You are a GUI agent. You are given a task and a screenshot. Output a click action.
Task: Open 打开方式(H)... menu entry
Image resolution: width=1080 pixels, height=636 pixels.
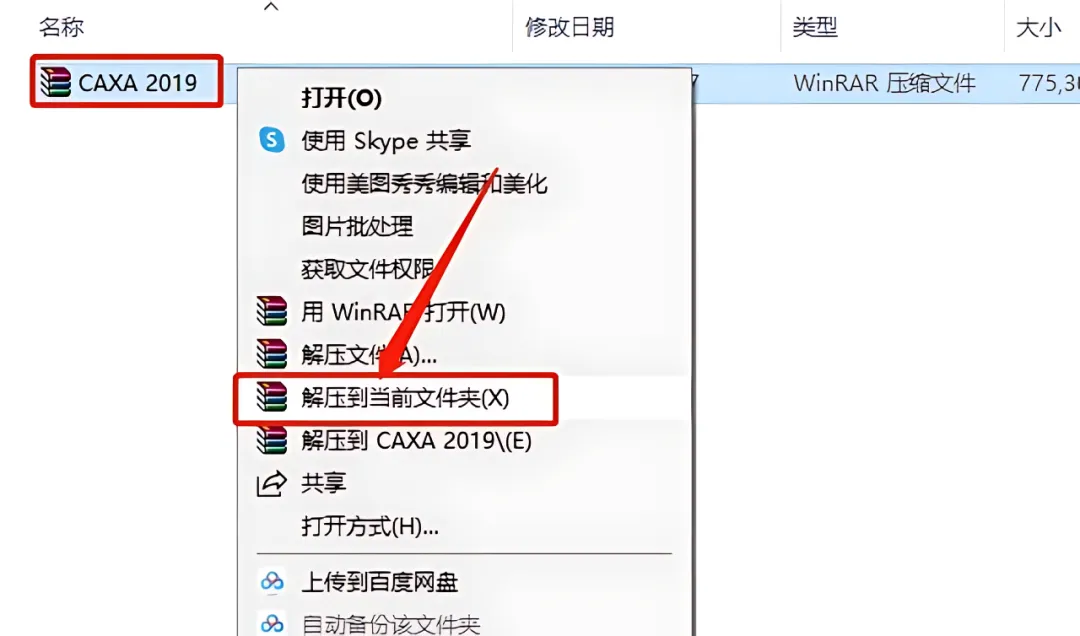point(370,526)
